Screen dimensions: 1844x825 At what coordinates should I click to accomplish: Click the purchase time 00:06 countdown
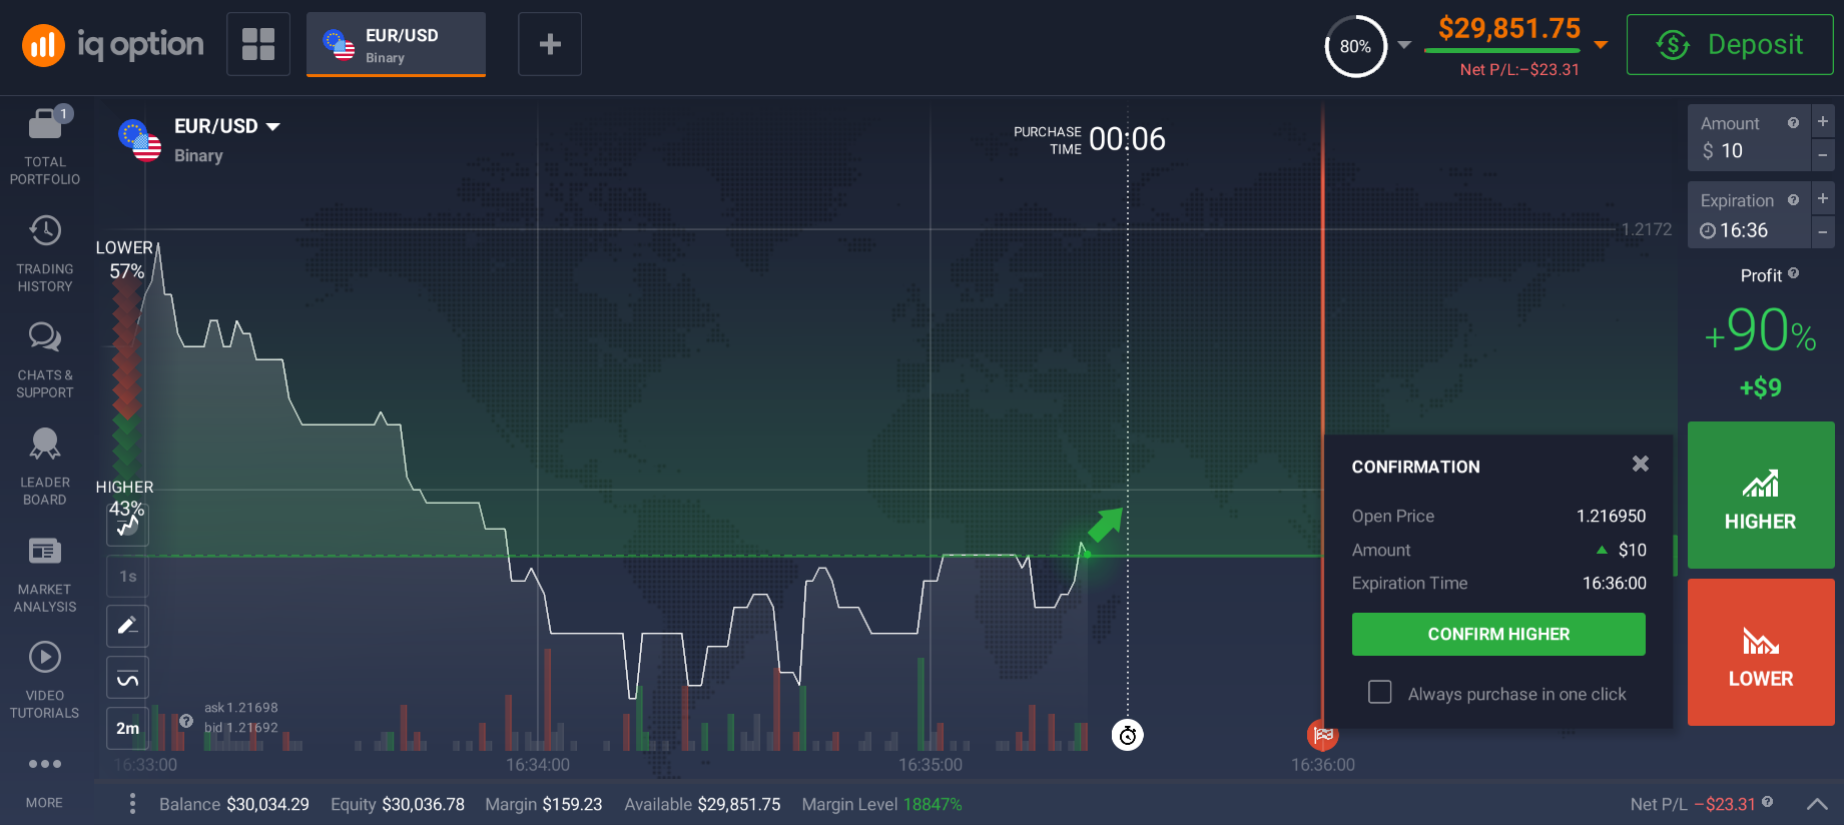coord(1127,139)
